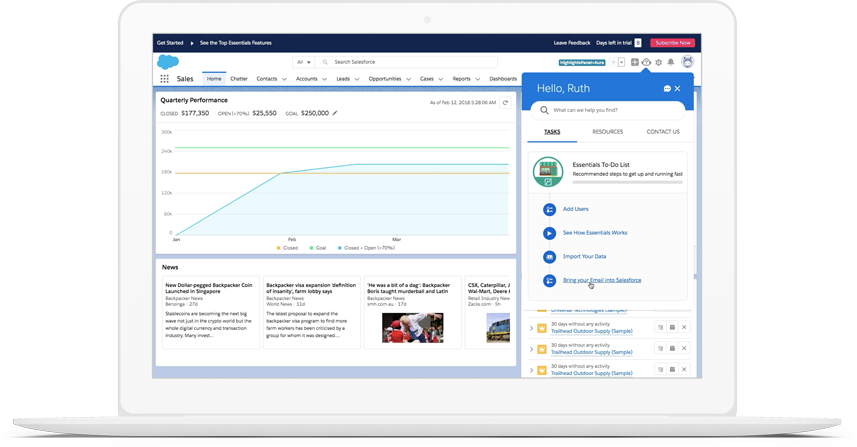This screenshot has height=447, width=857.
Task: Click the HighlightsPanel+Aura badge
Action: 582,62
